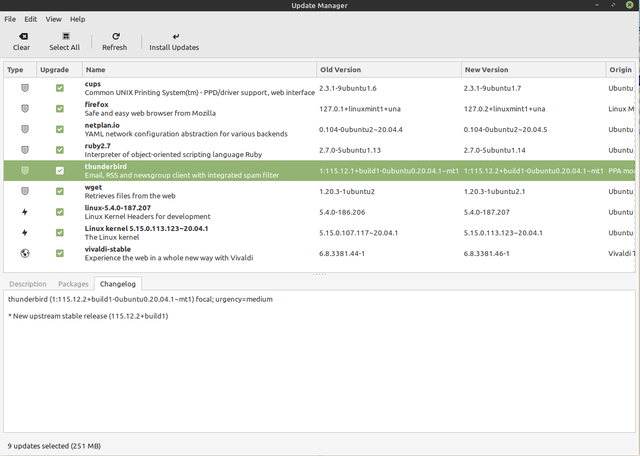
Task: Select the wget package name
Action: pyautogui.click(x=93, y=187)
